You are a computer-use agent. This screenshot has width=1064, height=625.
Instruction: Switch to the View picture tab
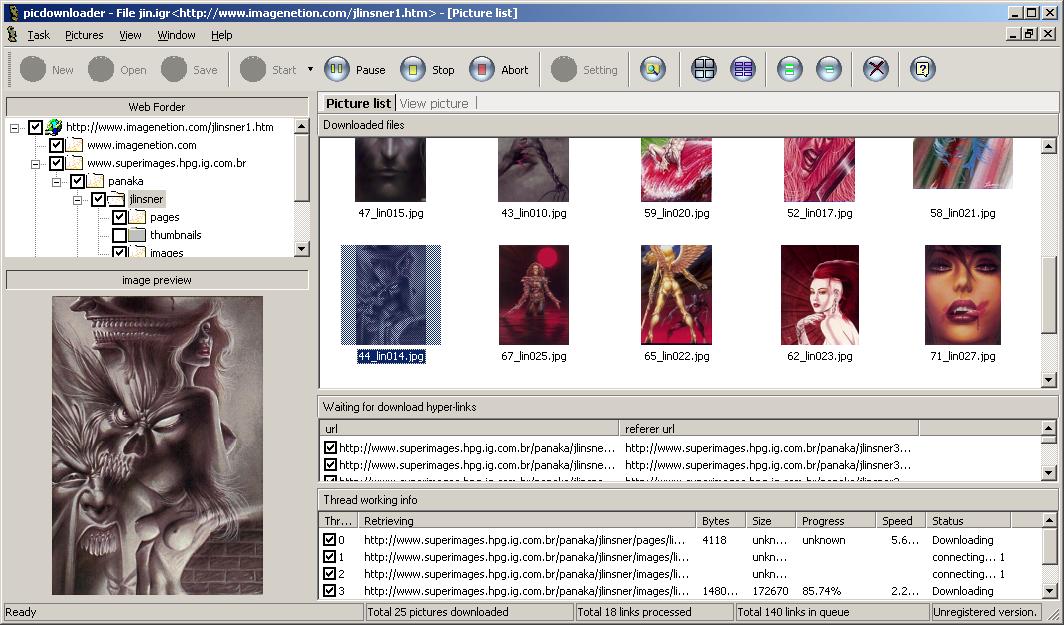click(434, 103)
